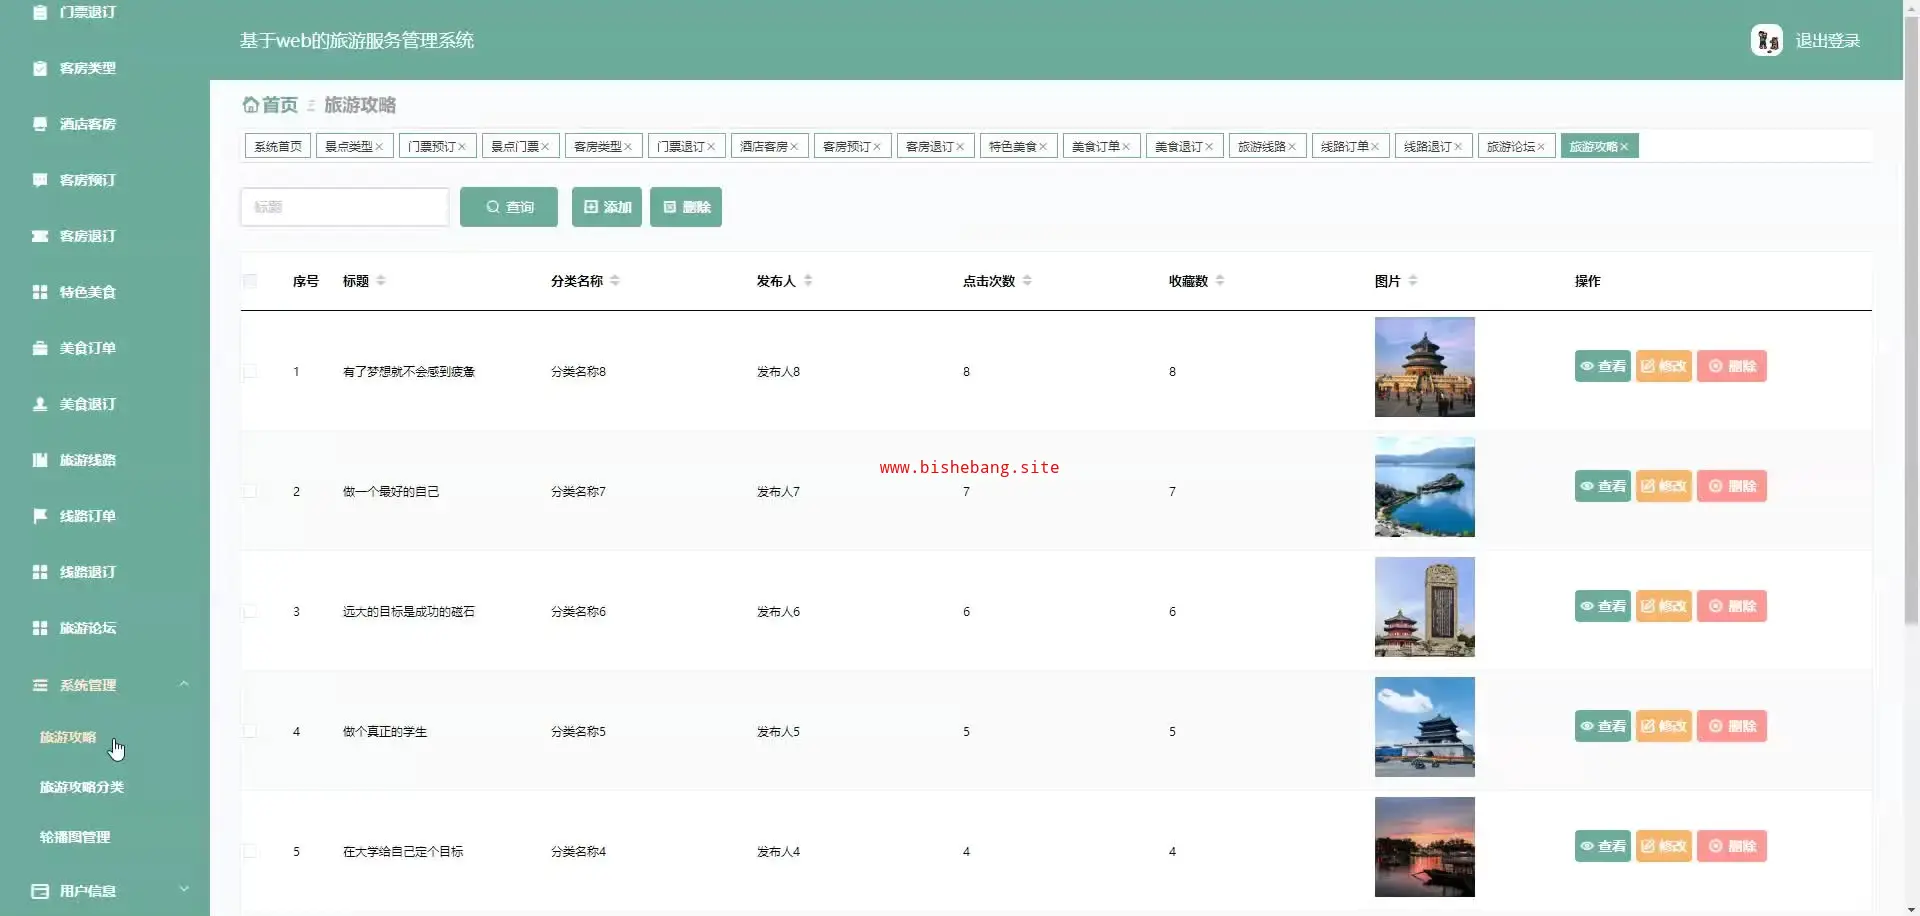This screenshot has width=1920, height=916.
Task: Select the checkbox for row 3
Action: coord(250,612)
